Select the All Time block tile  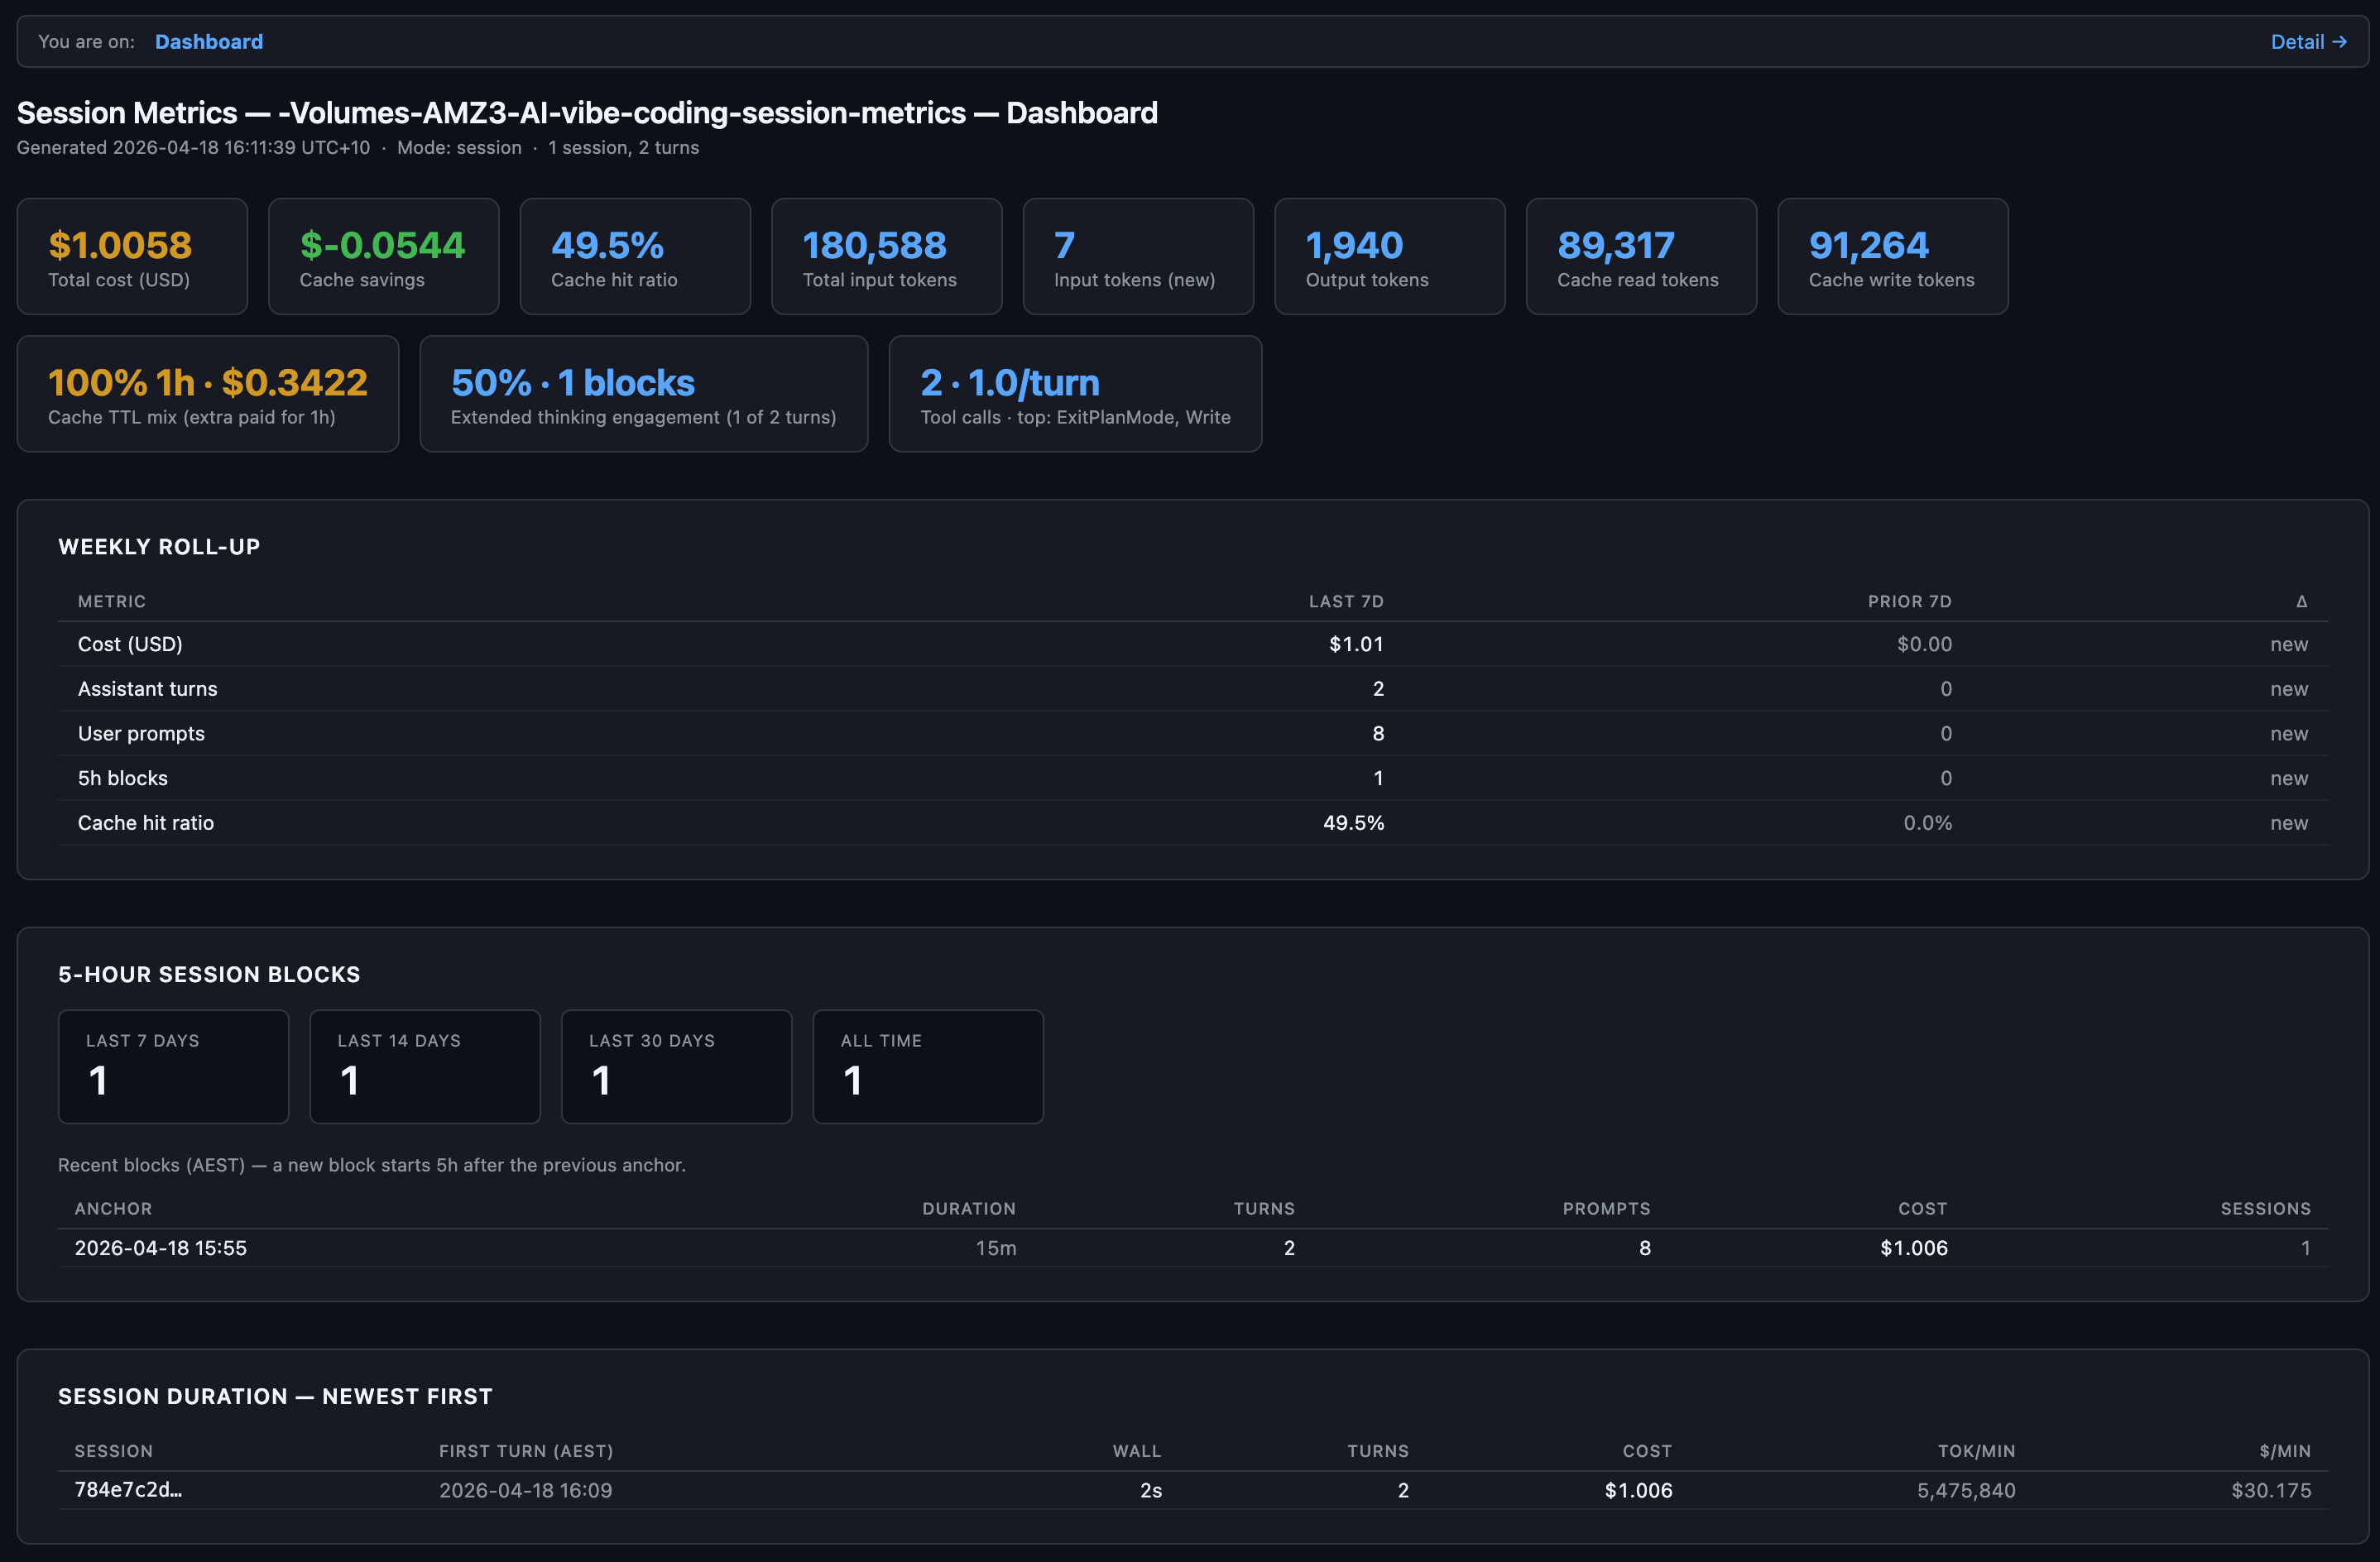(927, 1066)
